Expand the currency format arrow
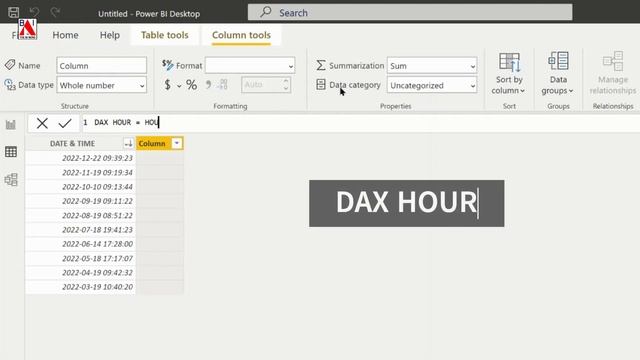 tap(179, 86)
